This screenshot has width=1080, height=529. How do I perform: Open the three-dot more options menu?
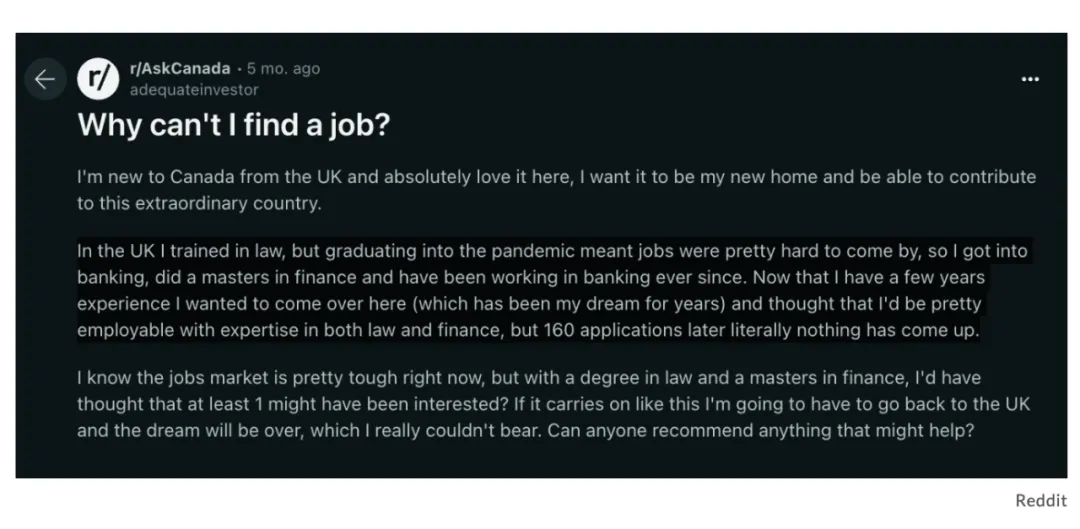pos(1030,79)
